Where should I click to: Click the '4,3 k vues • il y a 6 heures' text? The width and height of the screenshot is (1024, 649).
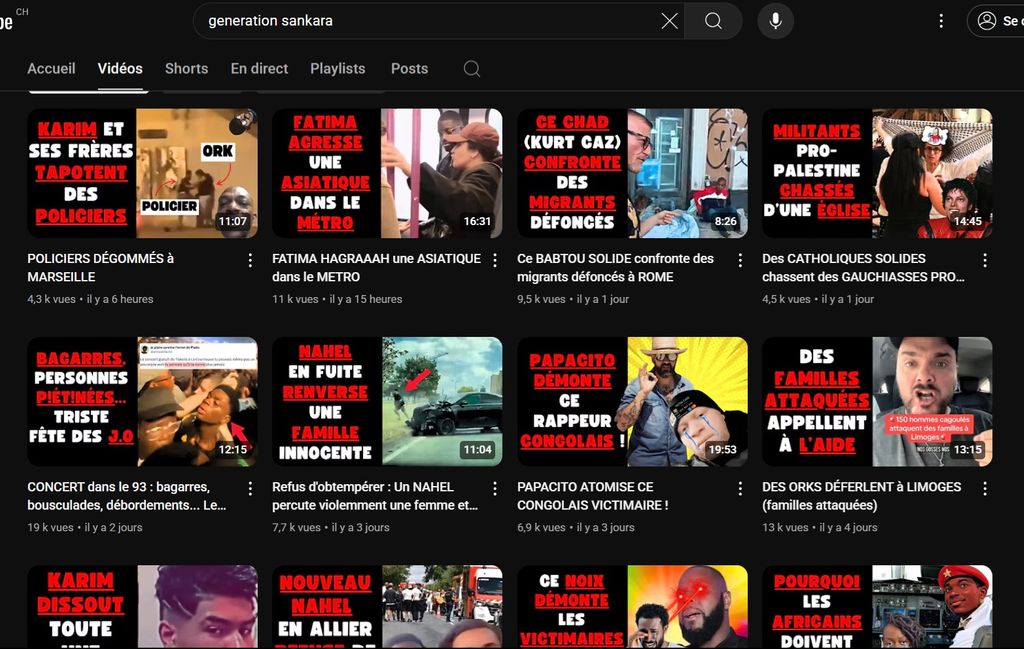[90, 299]
